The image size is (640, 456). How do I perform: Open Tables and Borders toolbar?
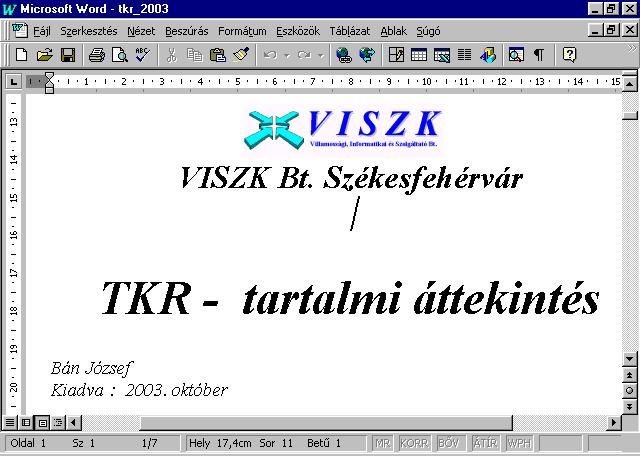click(396, 54)
